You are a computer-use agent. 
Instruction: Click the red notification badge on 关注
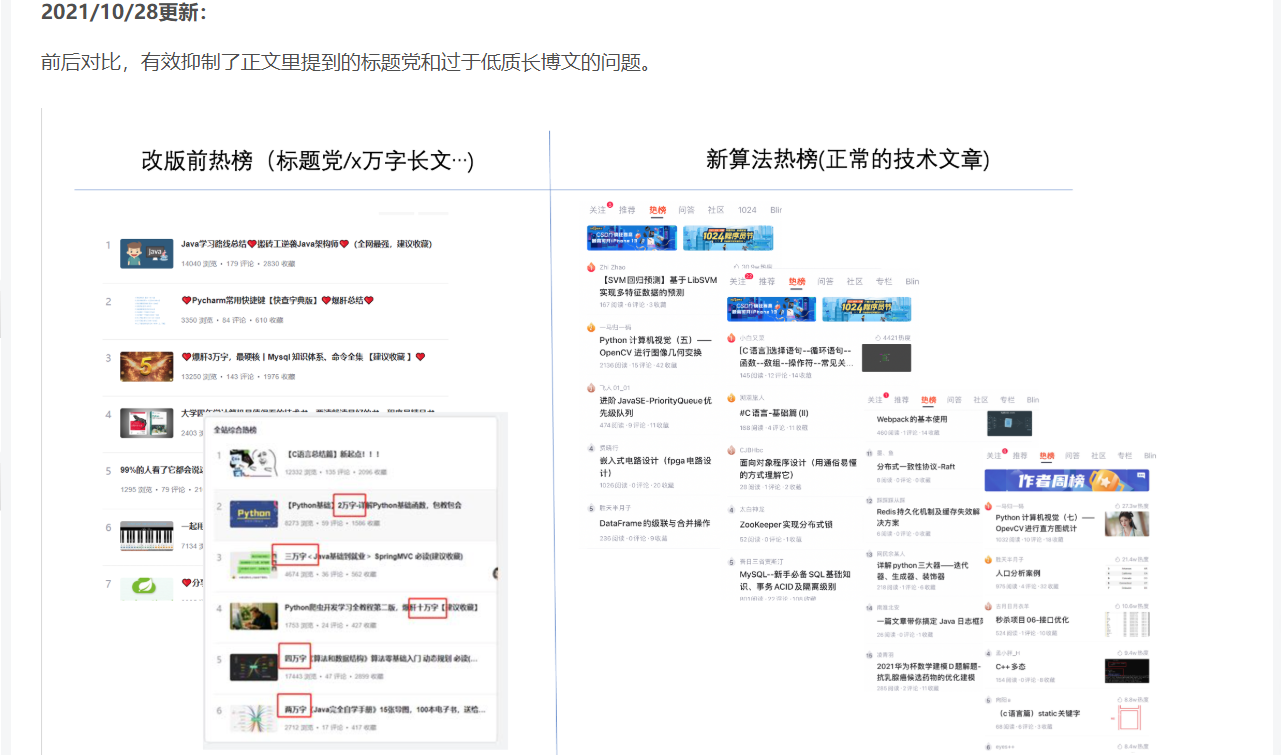pyautogui.click(x=609, y=203)
